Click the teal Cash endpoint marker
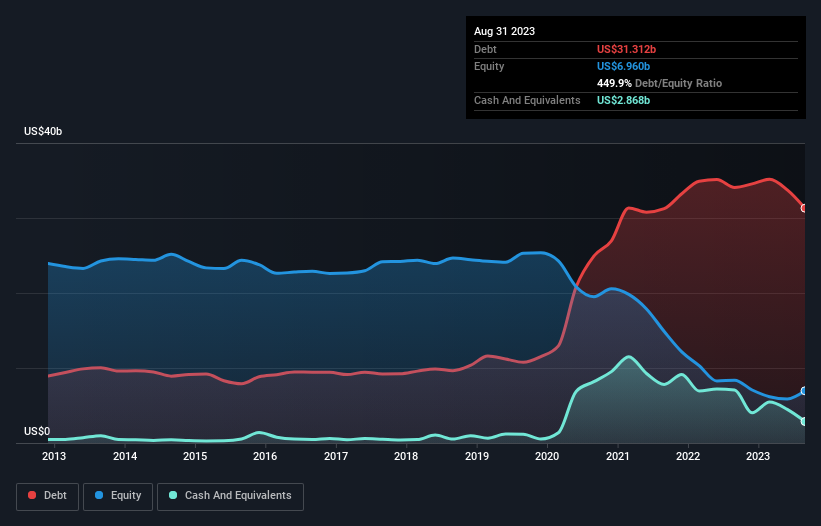 coord(805,421)
